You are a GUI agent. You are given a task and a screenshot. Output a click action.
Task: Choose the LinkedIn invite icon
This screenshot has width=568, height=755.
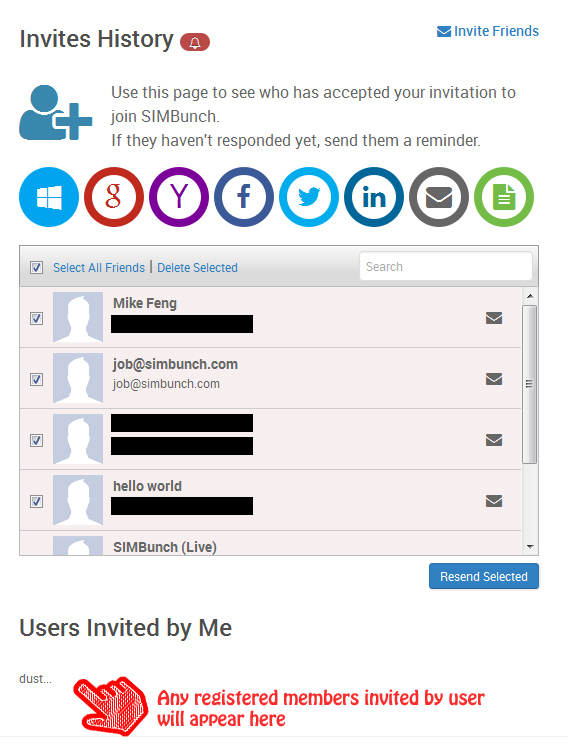pyautogui.click(x=374, y=197)
